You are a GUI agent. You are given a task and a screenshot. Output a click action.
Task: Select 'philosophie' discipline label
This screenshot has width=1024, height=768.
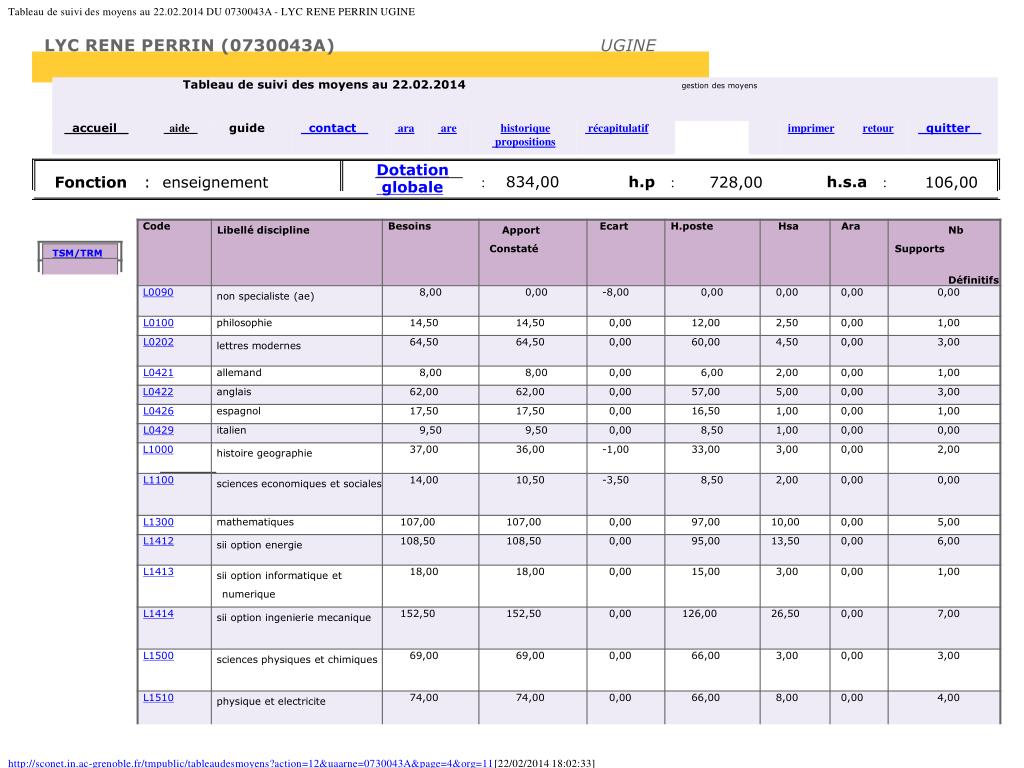pyautogui.click(x=244, y=323)
